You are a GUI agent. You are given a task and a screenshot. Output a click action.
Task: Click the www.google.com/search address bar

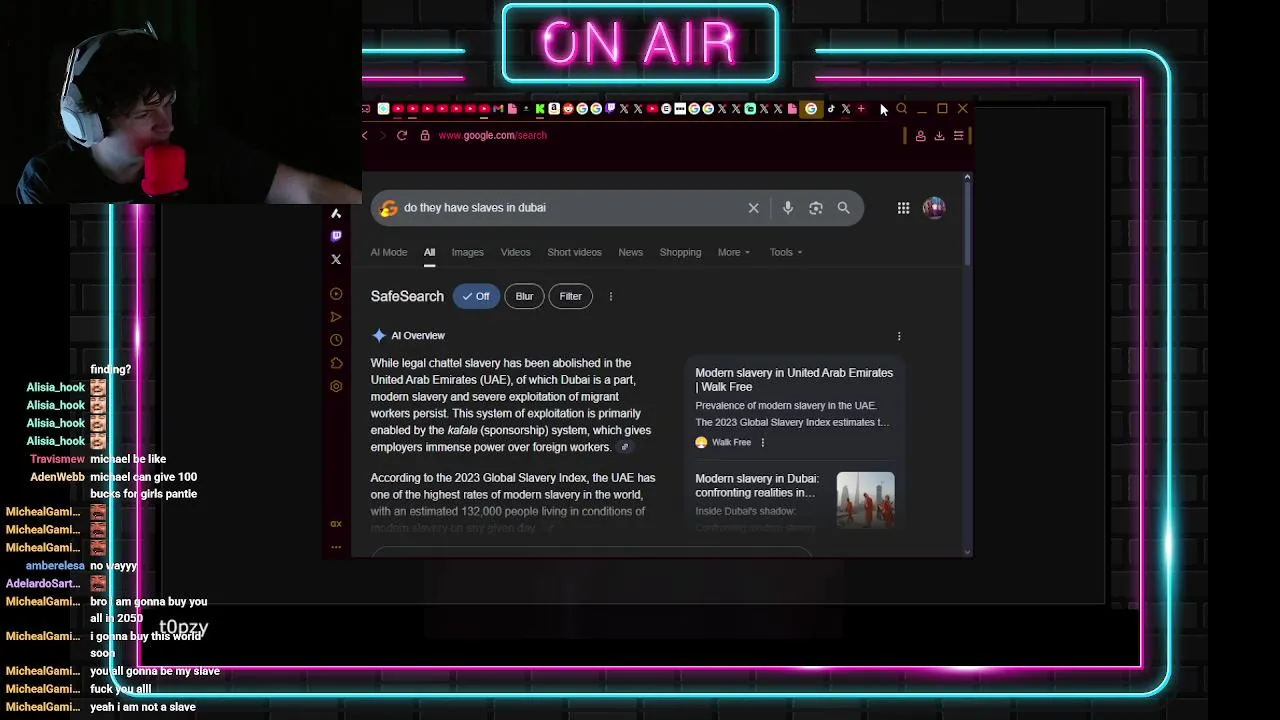tap(492, 135)
